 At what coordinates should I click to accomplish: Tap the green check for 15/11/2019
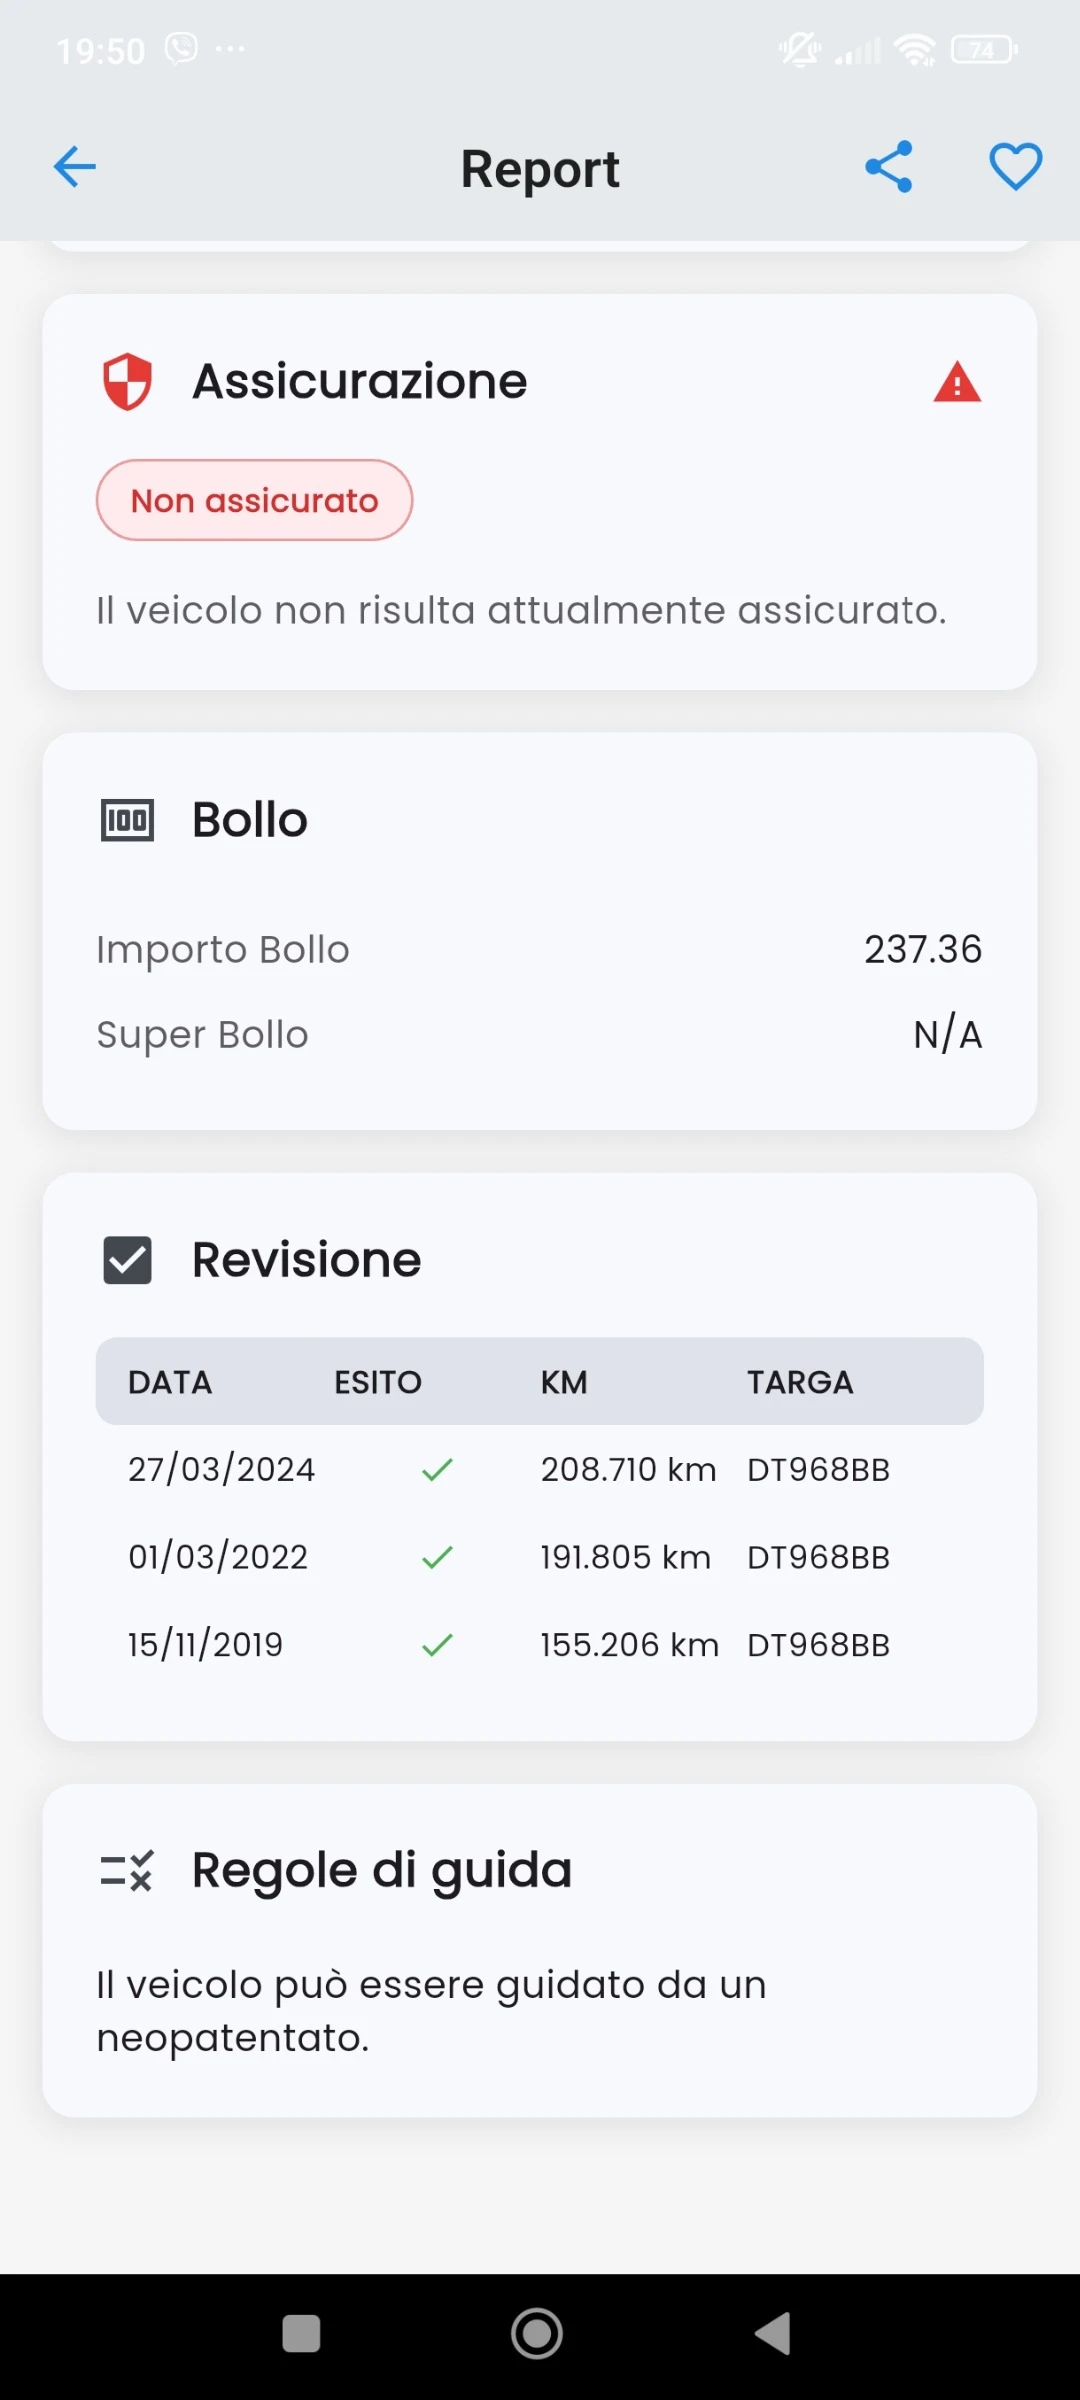pyautogui.click(x=437, y=1645)
